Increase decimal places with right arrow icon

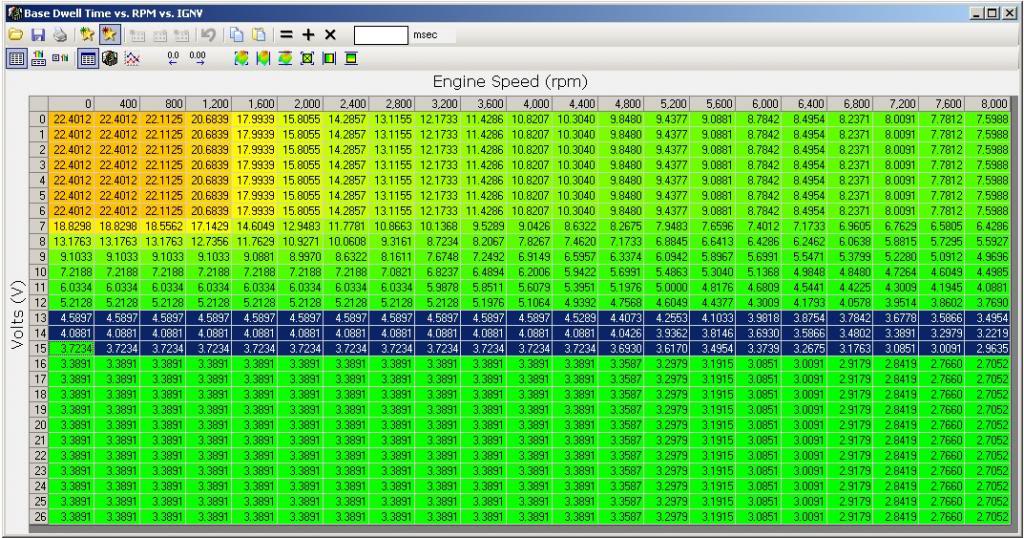click(x=197, y=58)
